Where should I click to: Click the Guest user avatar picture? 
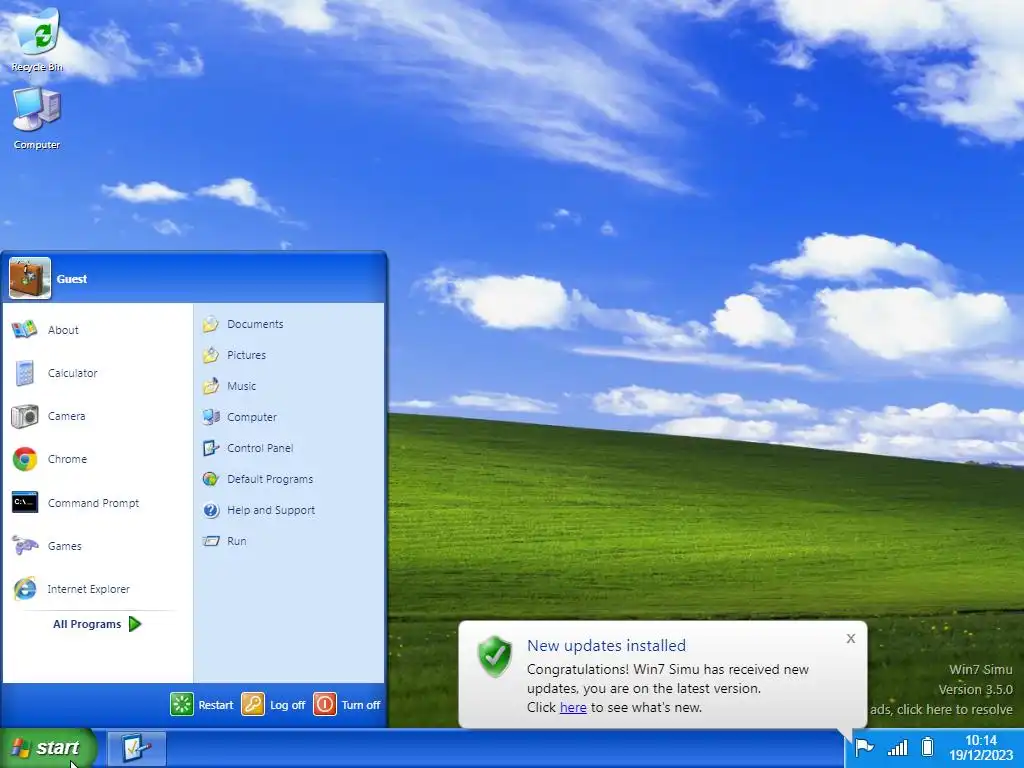tap(30, 278)
